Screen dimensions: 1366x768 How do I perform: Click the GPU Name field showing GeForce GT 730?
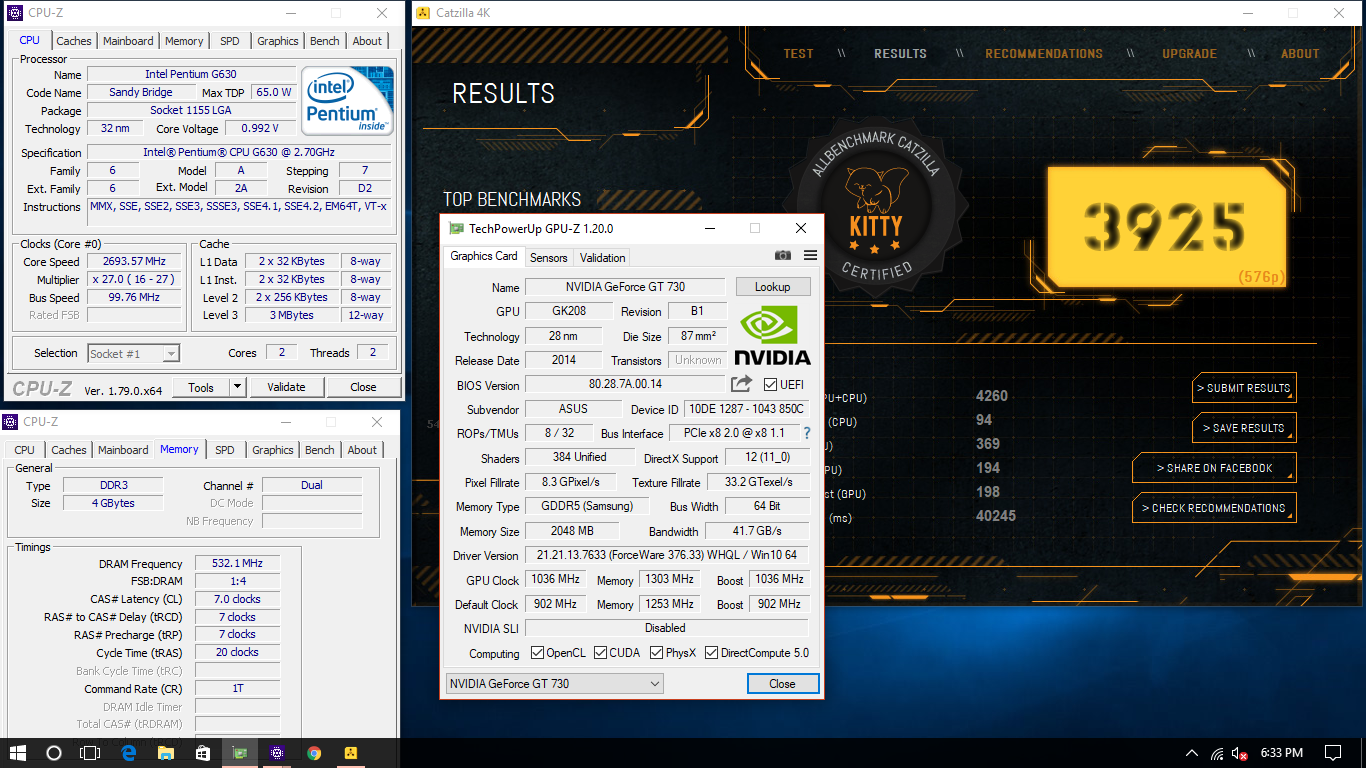(x=625, y=287)
